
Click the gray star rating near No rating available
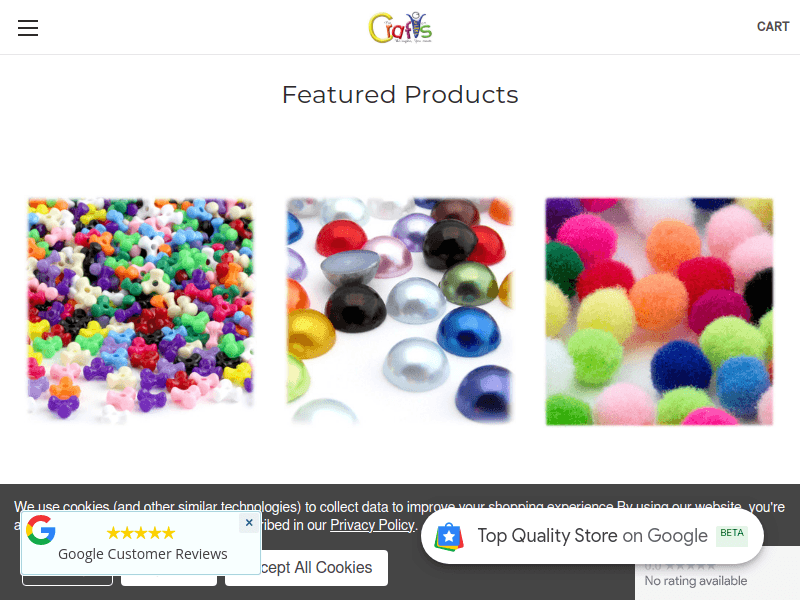tap(690, 565)
